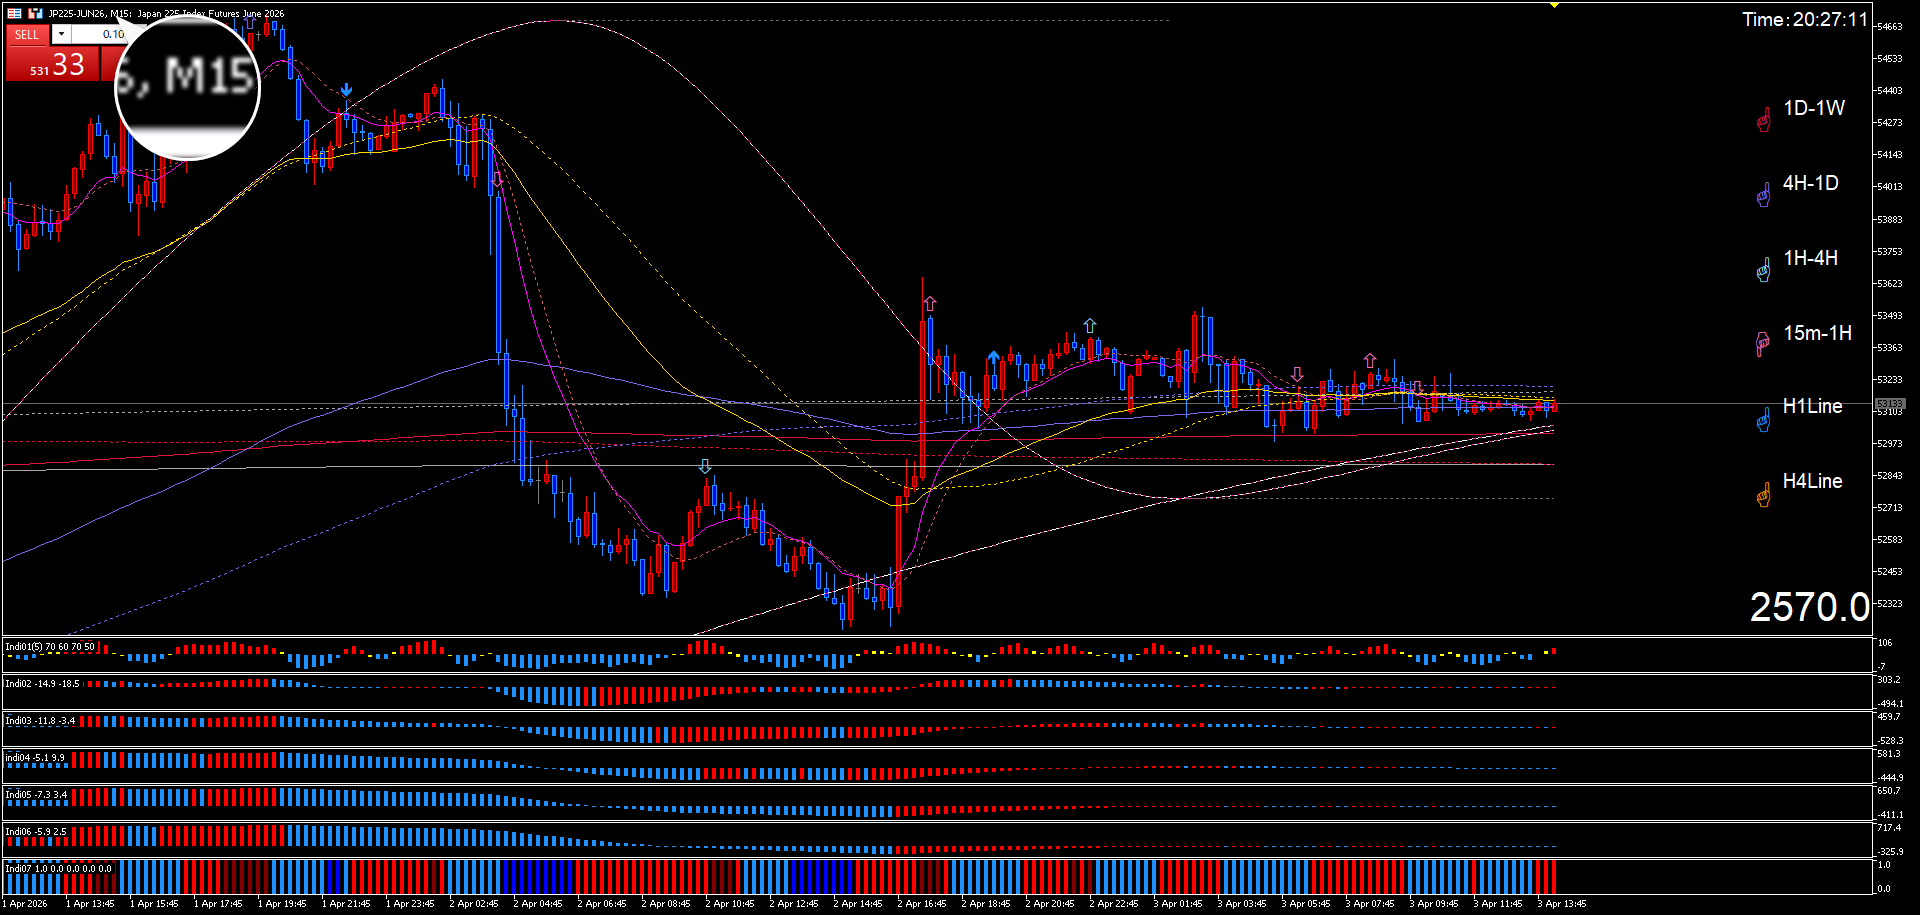This screenshot has width=1920, height=915.
Task: Select the 15m-1H timeframe label
Action: coord(1817,333)
